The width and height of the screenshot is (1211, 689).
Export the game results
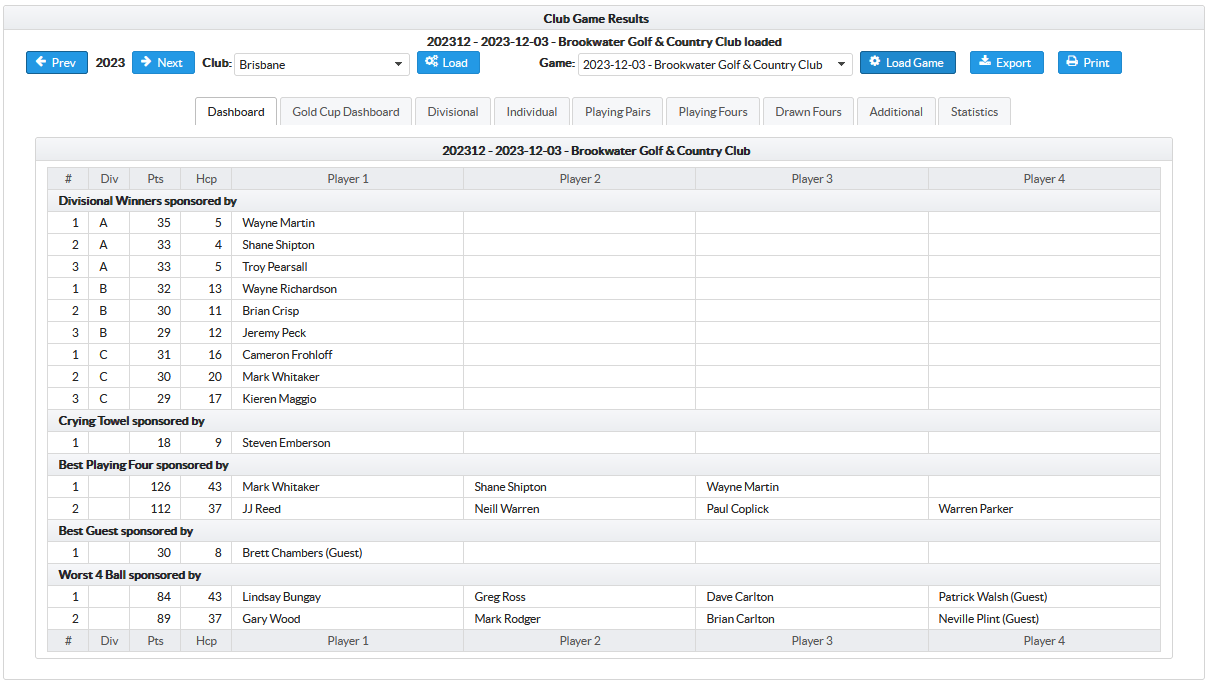click(x=1006, y=63)
